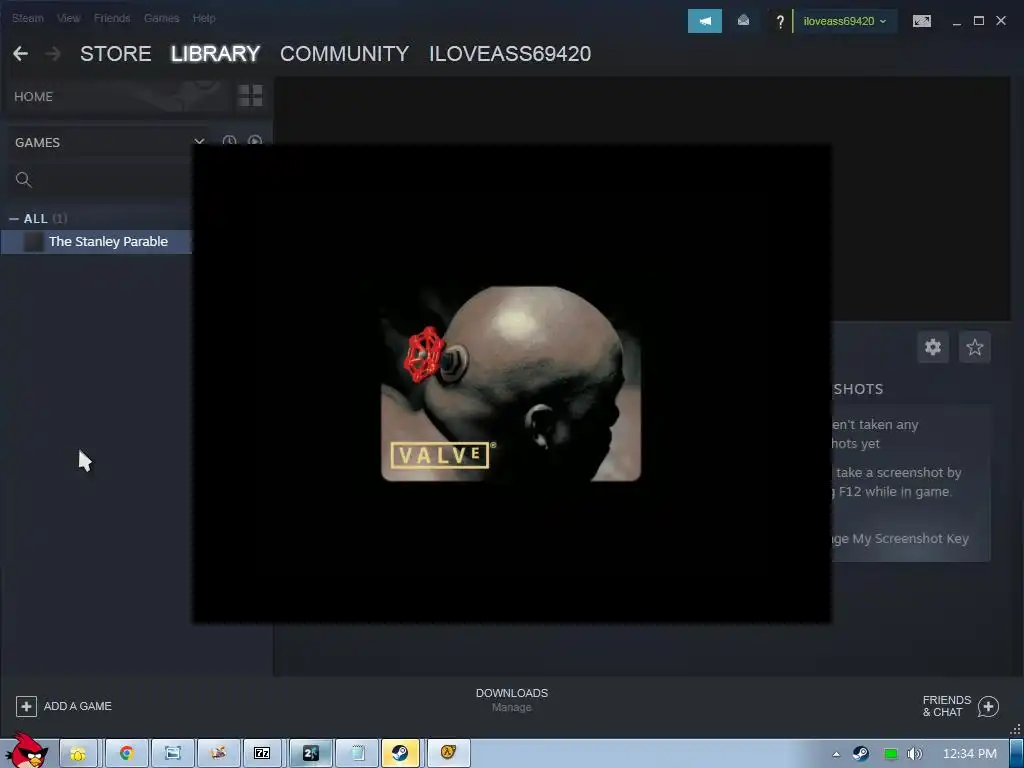Image resolution: width=1024 pixels, height=768 pixels.
Task: Click the Steam taskbar button
Action: click(400, 754)
